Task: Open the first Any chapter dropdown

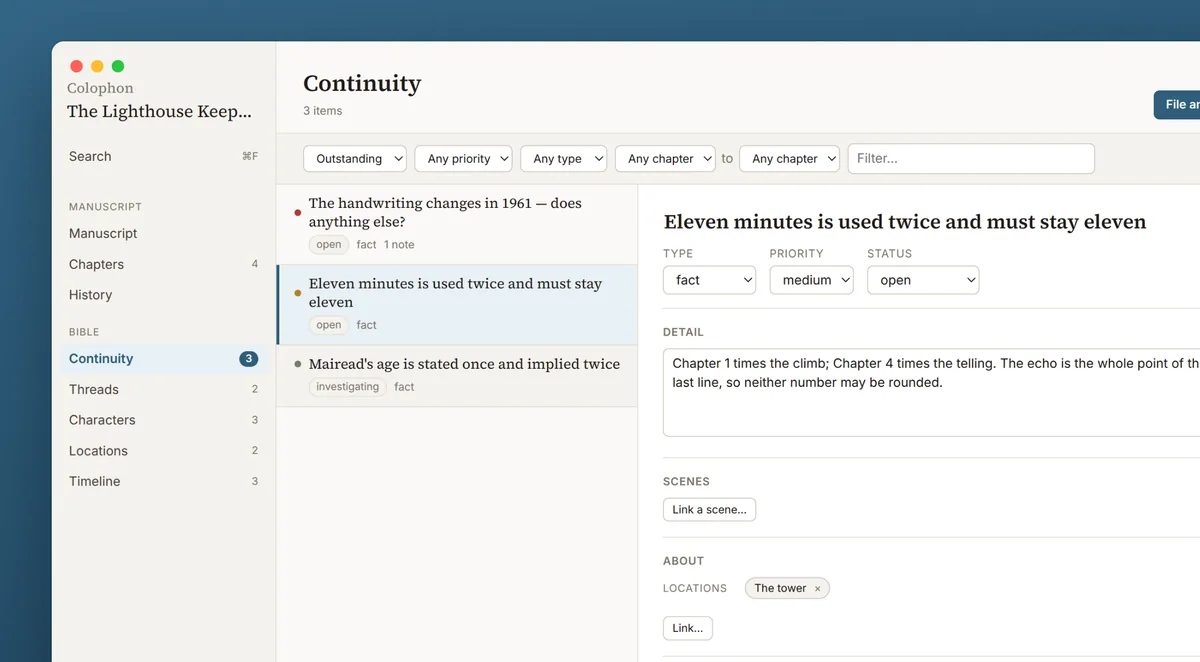Action: pos(665,158)
